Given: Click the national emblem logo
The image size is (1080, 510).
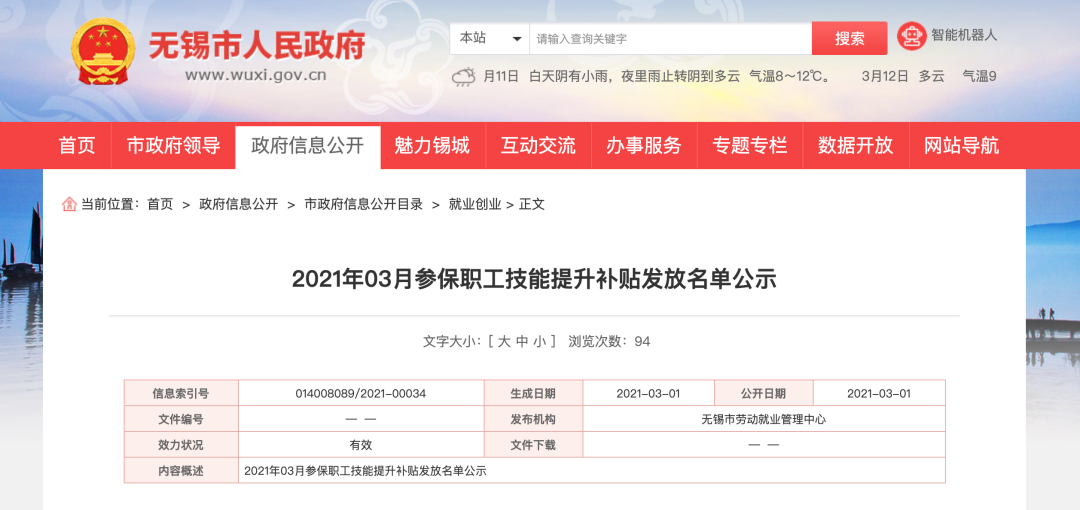Looking at the screenshot, I should (103, 52).
